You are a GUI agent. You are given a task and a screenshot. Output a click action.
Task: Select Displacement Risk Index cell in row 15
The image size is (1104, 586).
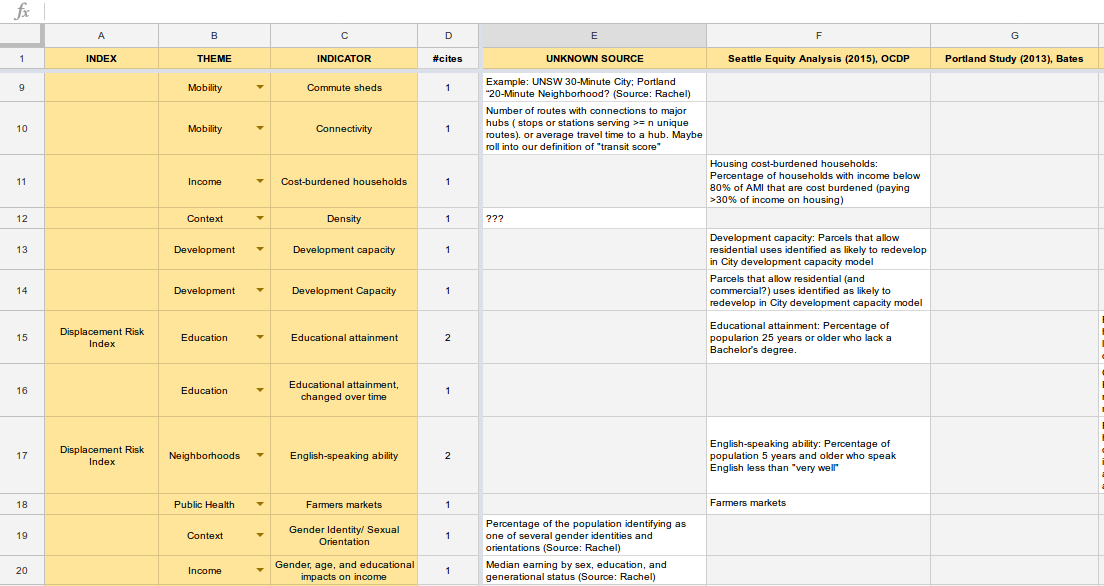click(101, 337)
